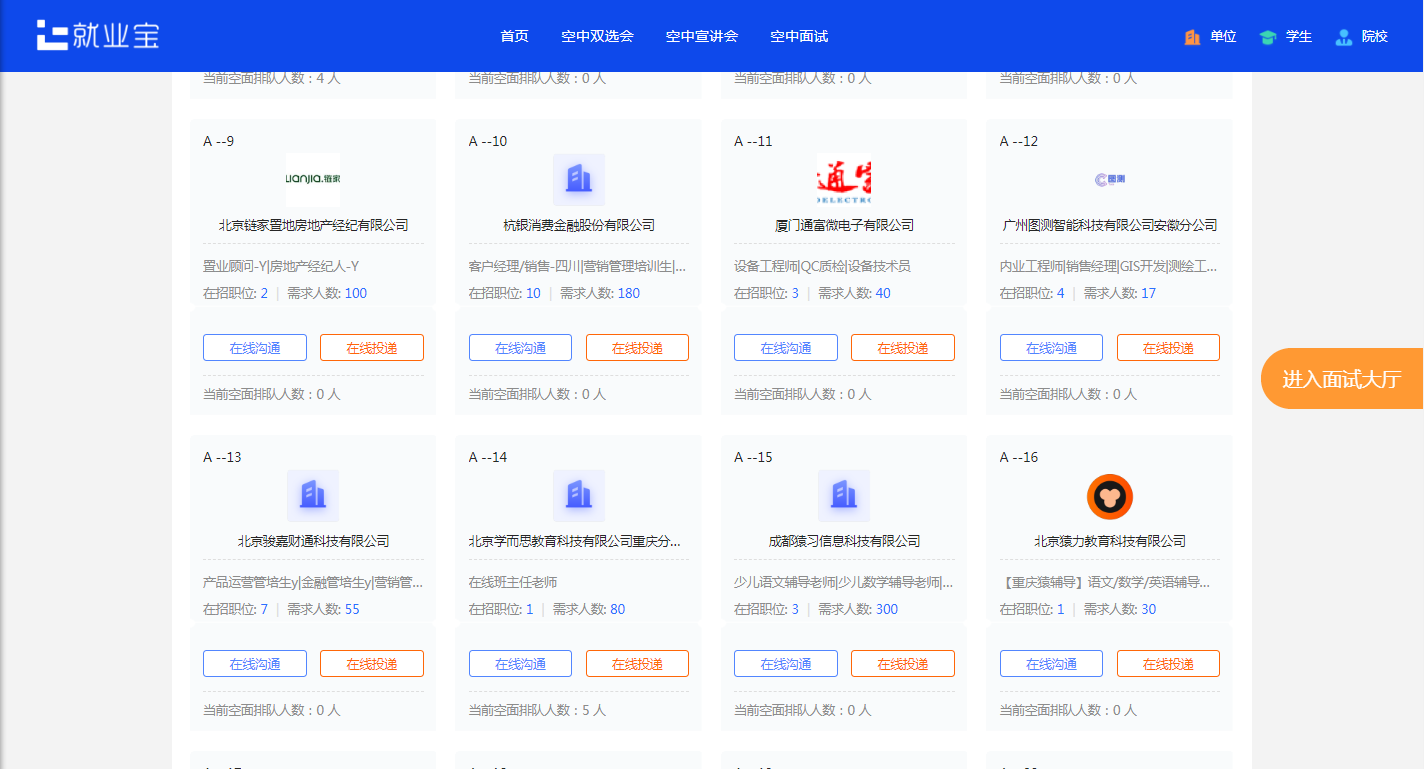1424x769 pixels.
Task: Click 成都猿习信息科技 building icon
Action: [843, 496]
